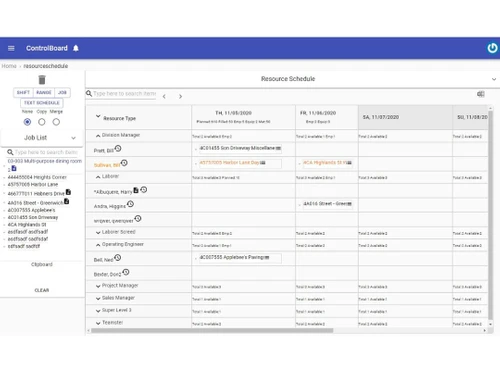
Task: Select the Son Driveway job in list
Action: tap(33, 217)
